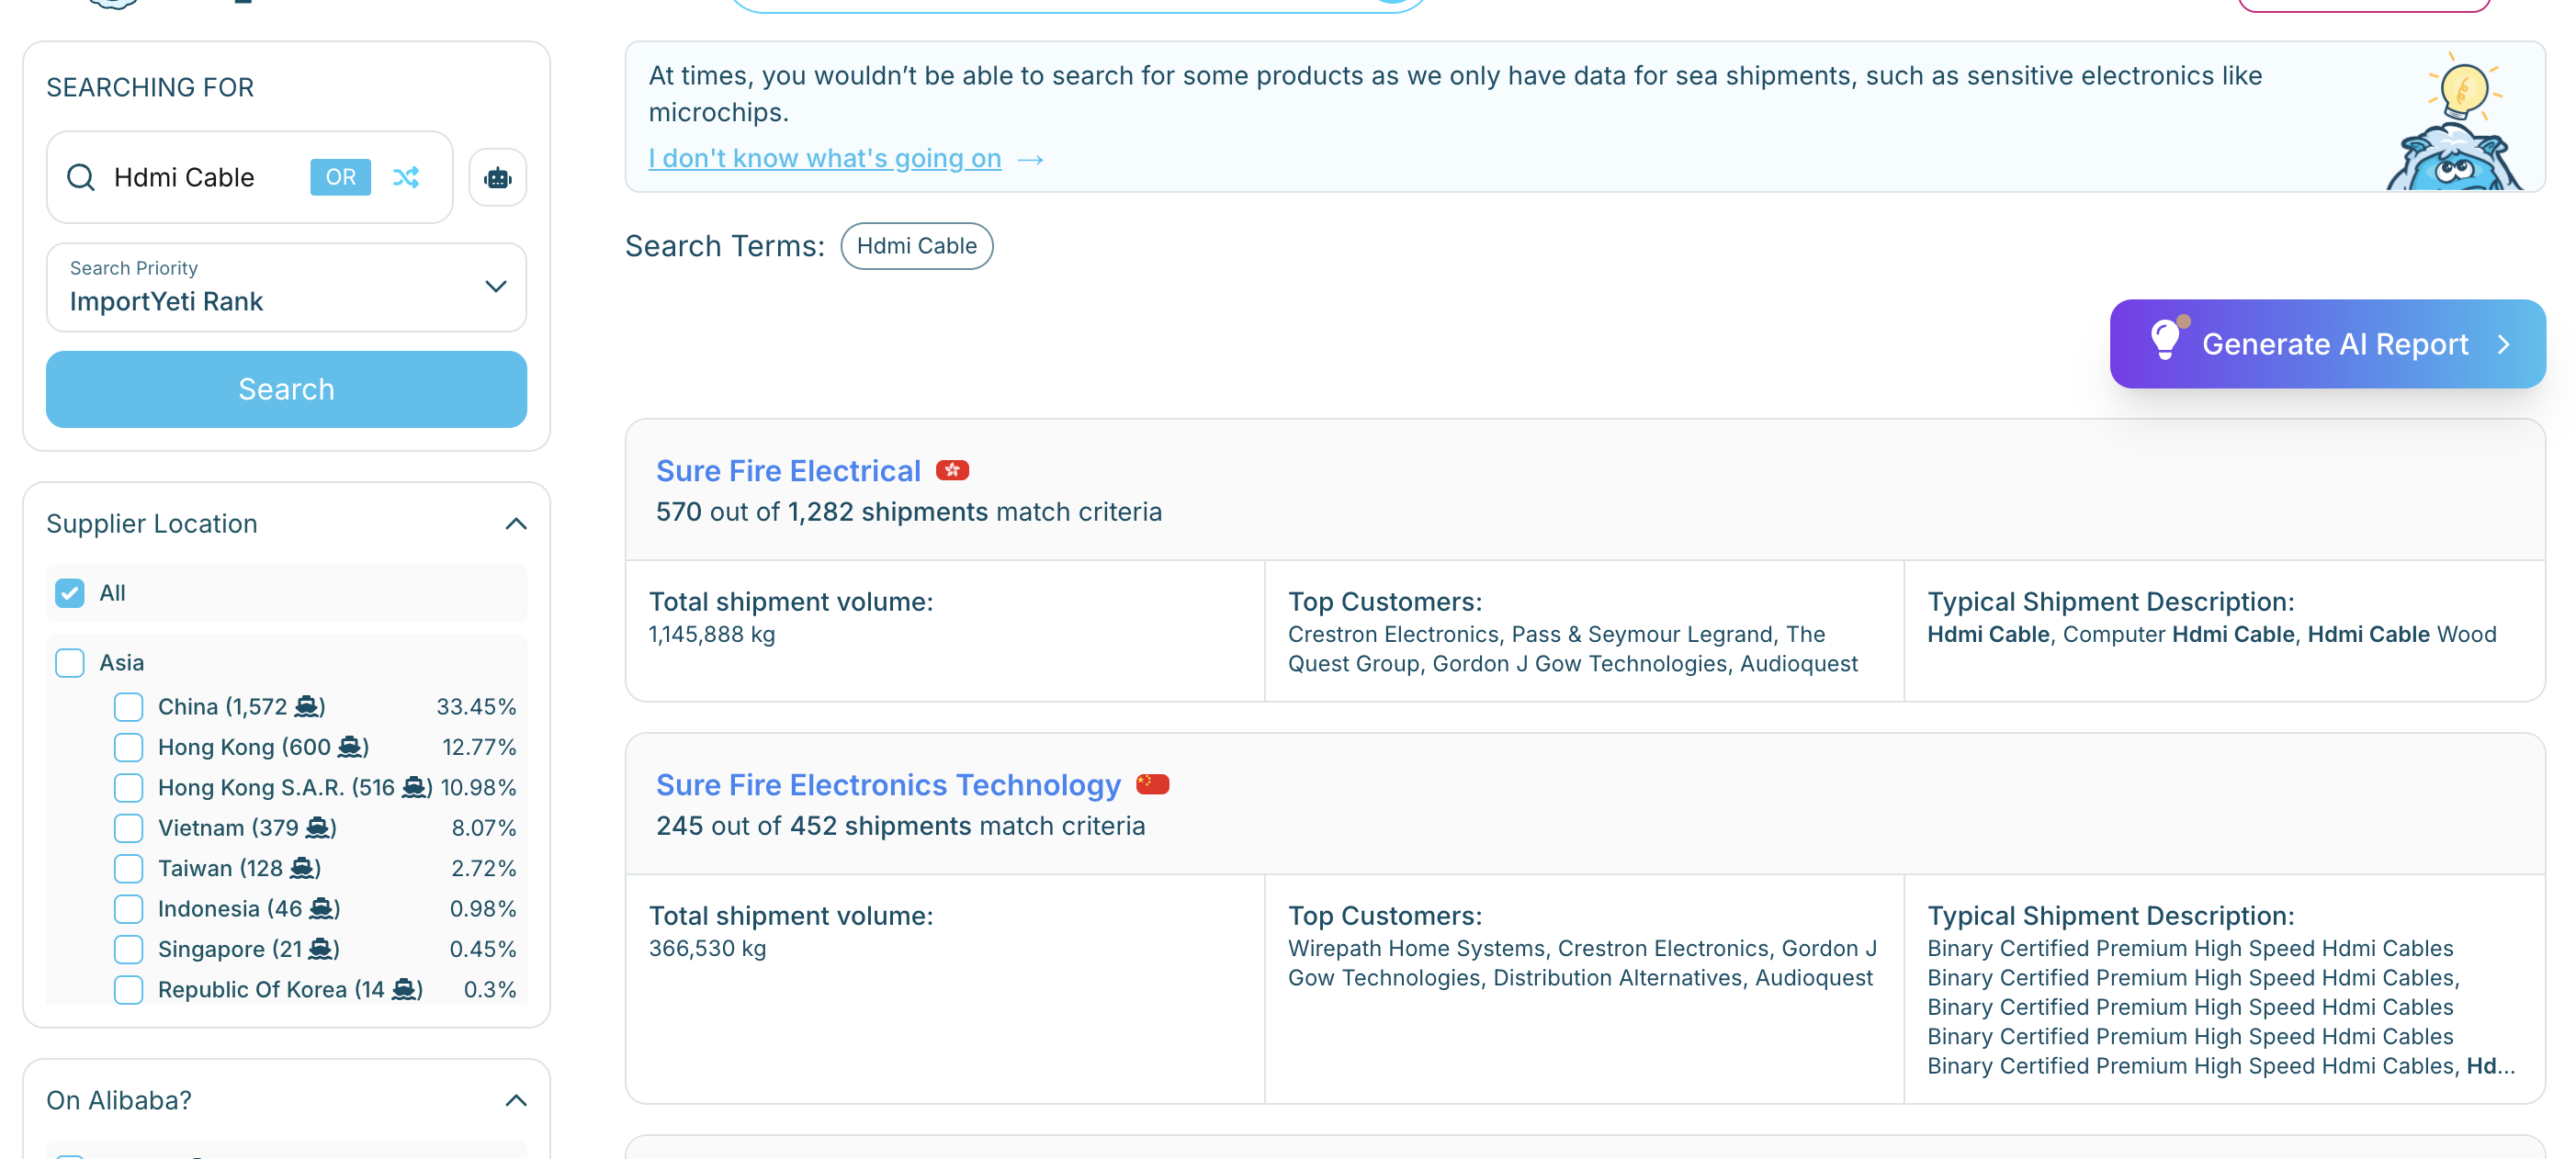Check the Hong Kong (600) filter checkbox
The width and height of the screenshot is (2576, 1159).
coord(128,747)
